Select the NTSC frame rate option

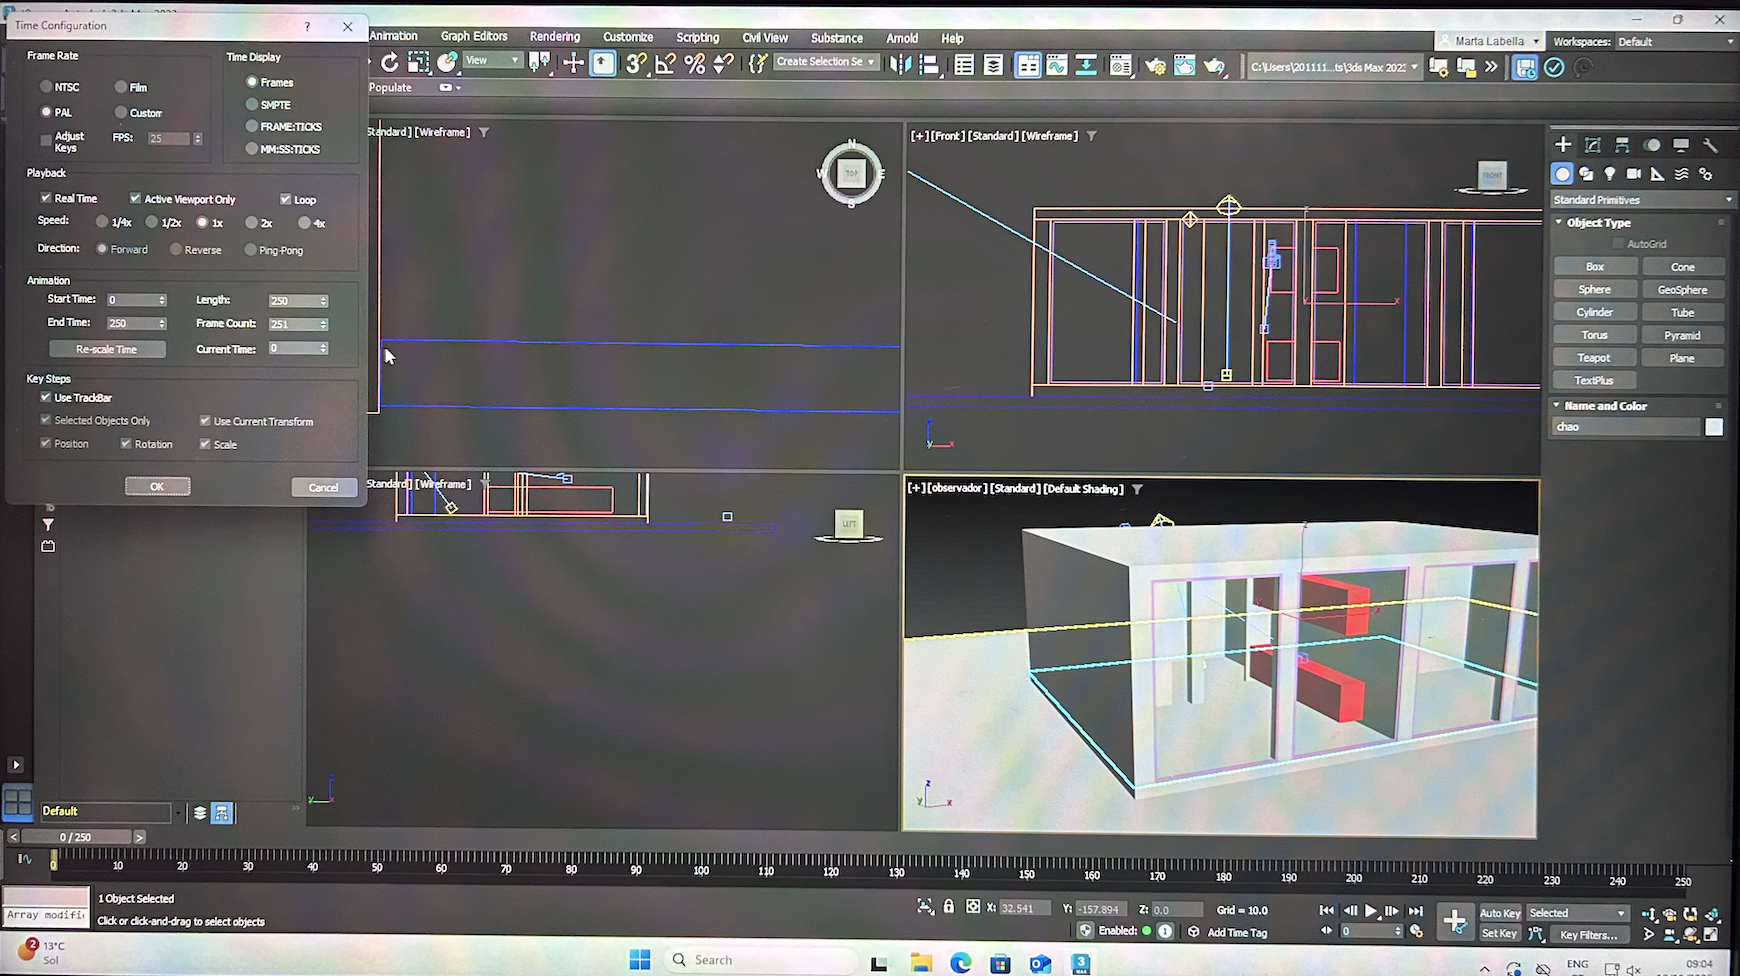[47, 87]
